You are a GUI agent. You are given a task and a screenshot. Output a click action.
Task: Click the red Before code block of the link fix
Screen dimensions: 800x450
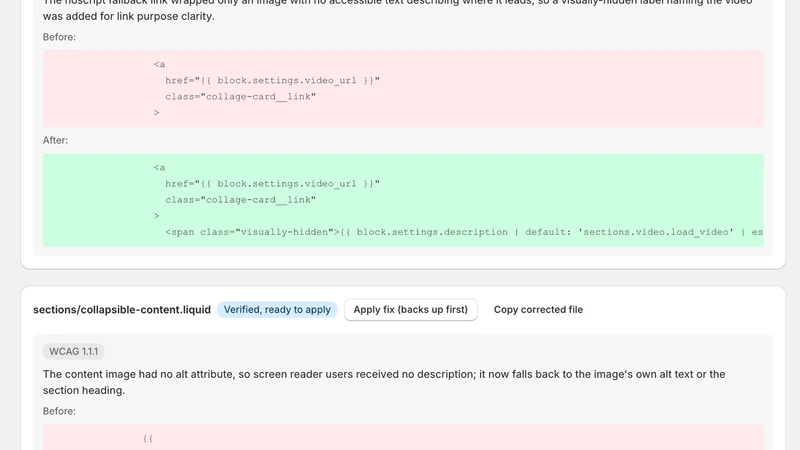[403, 89]
